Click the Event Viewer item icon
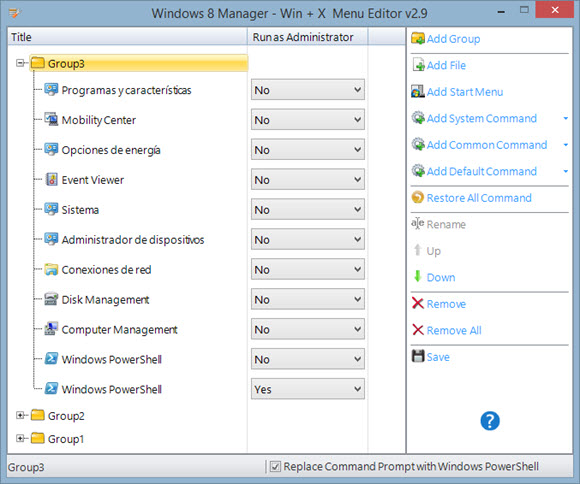 pos(51,179)
